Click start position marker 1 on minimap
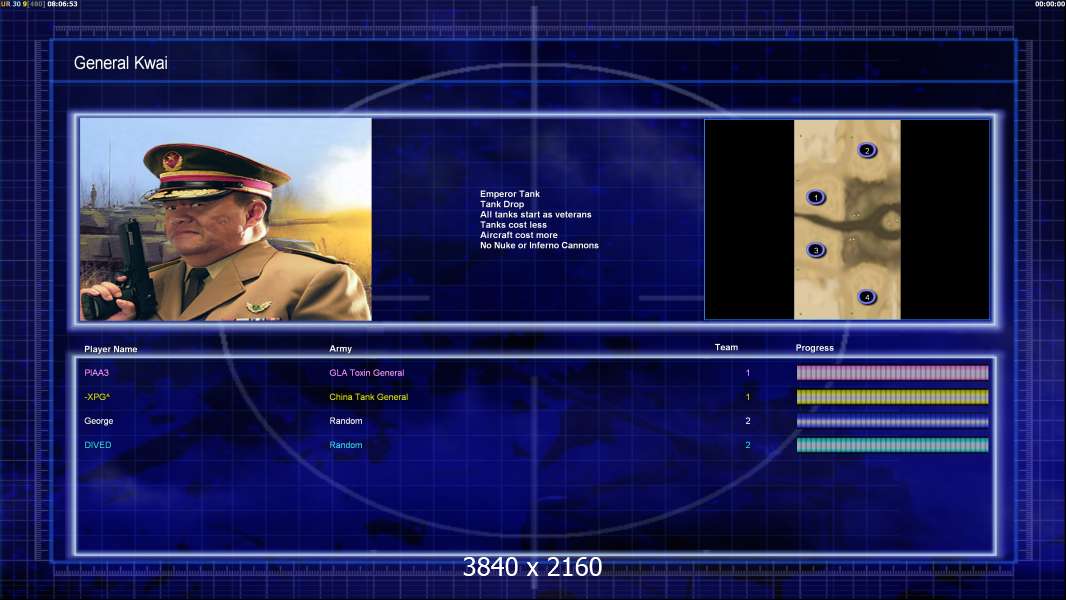 (x=816, y=198)
